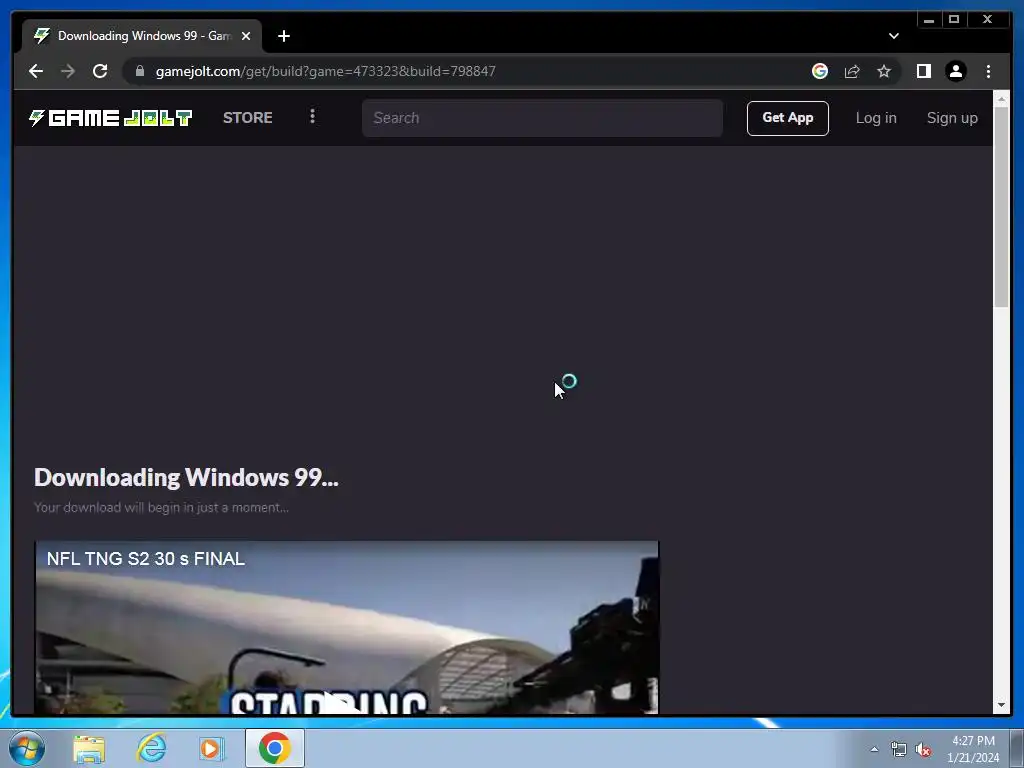Click the page scrollbar down arrow
1024x768 pixels.
1001,706
